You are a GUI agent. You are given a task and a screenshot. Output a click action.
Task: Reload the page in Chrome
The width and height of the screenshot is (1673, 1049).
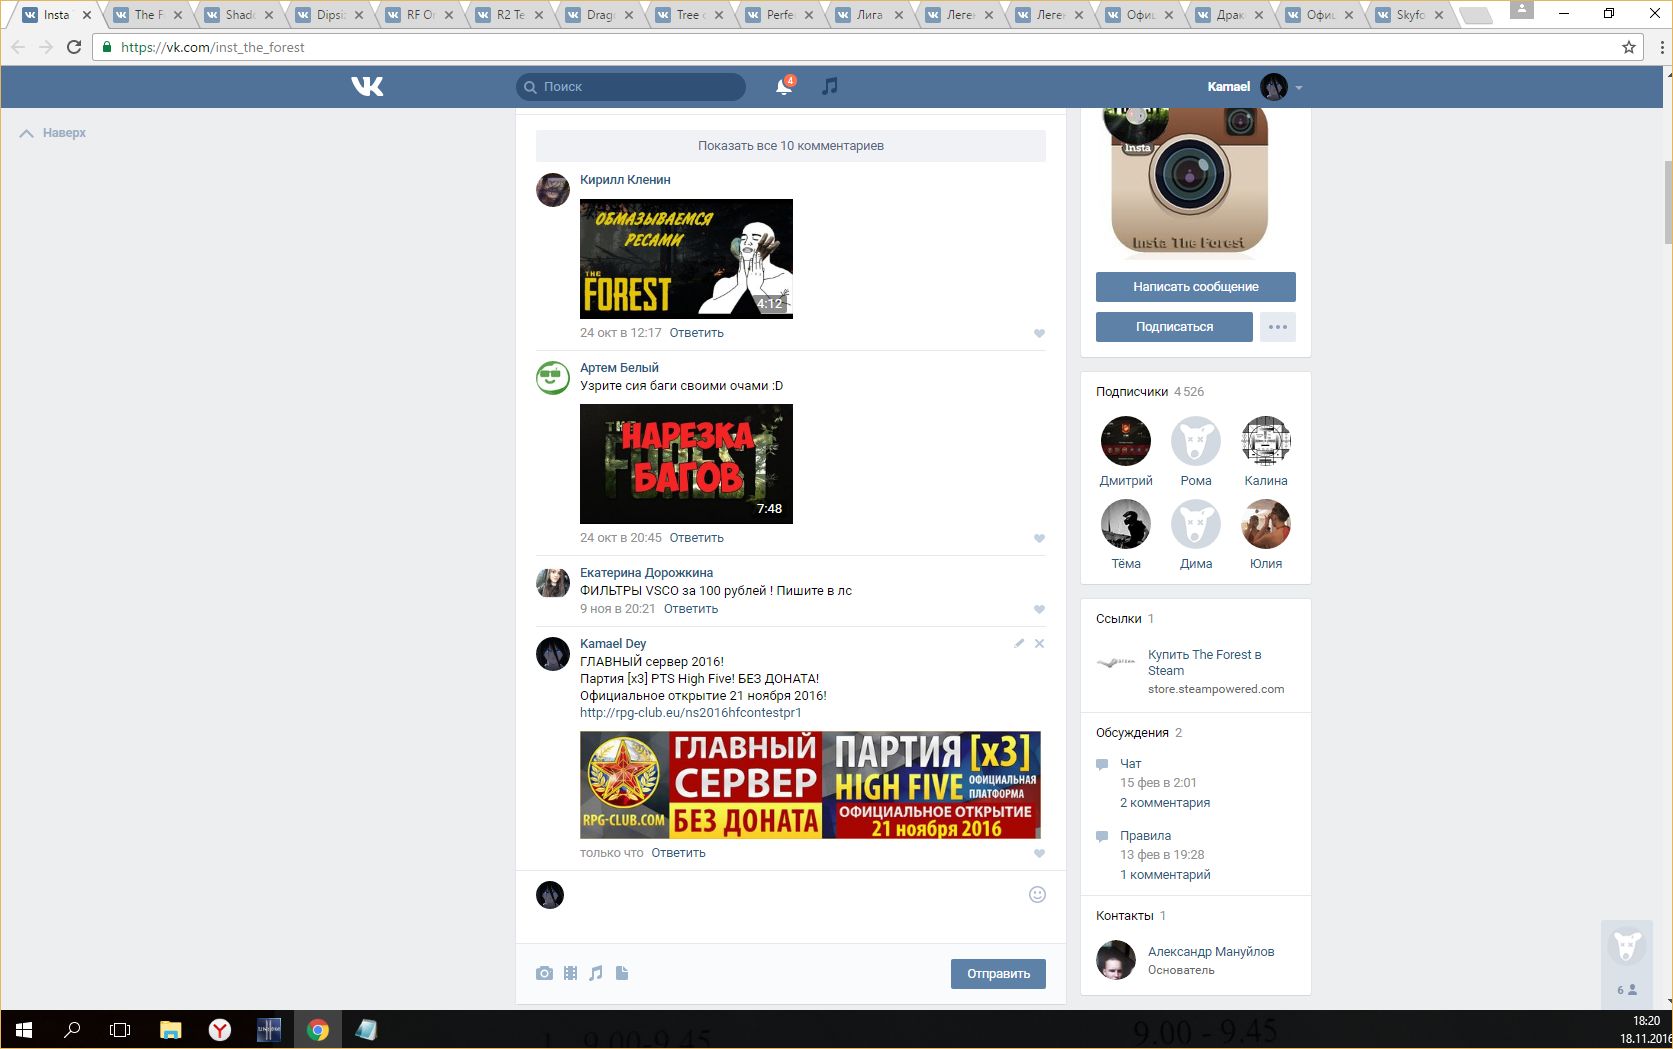pyautogui.click(x=74, y=47)
